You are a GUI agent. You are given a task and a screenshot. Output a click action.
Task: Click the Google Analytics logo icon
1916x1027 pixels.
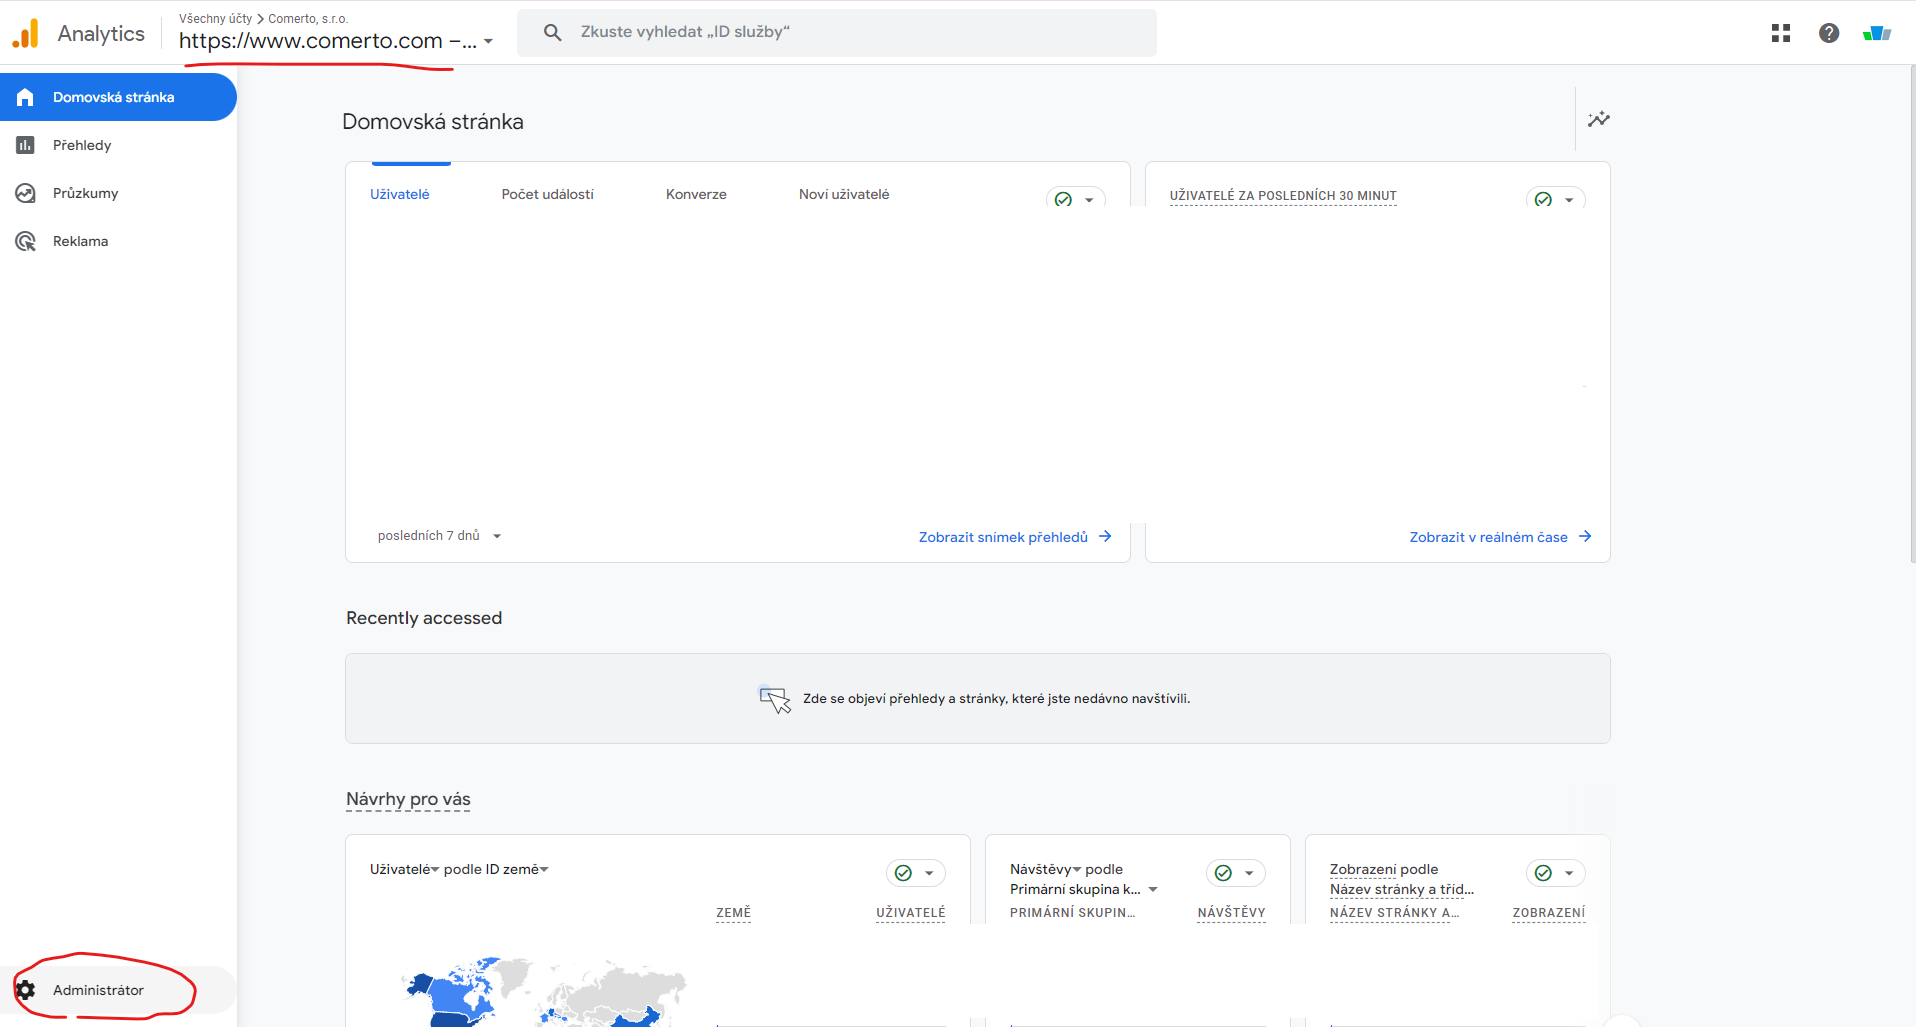(x=25, y=33)
